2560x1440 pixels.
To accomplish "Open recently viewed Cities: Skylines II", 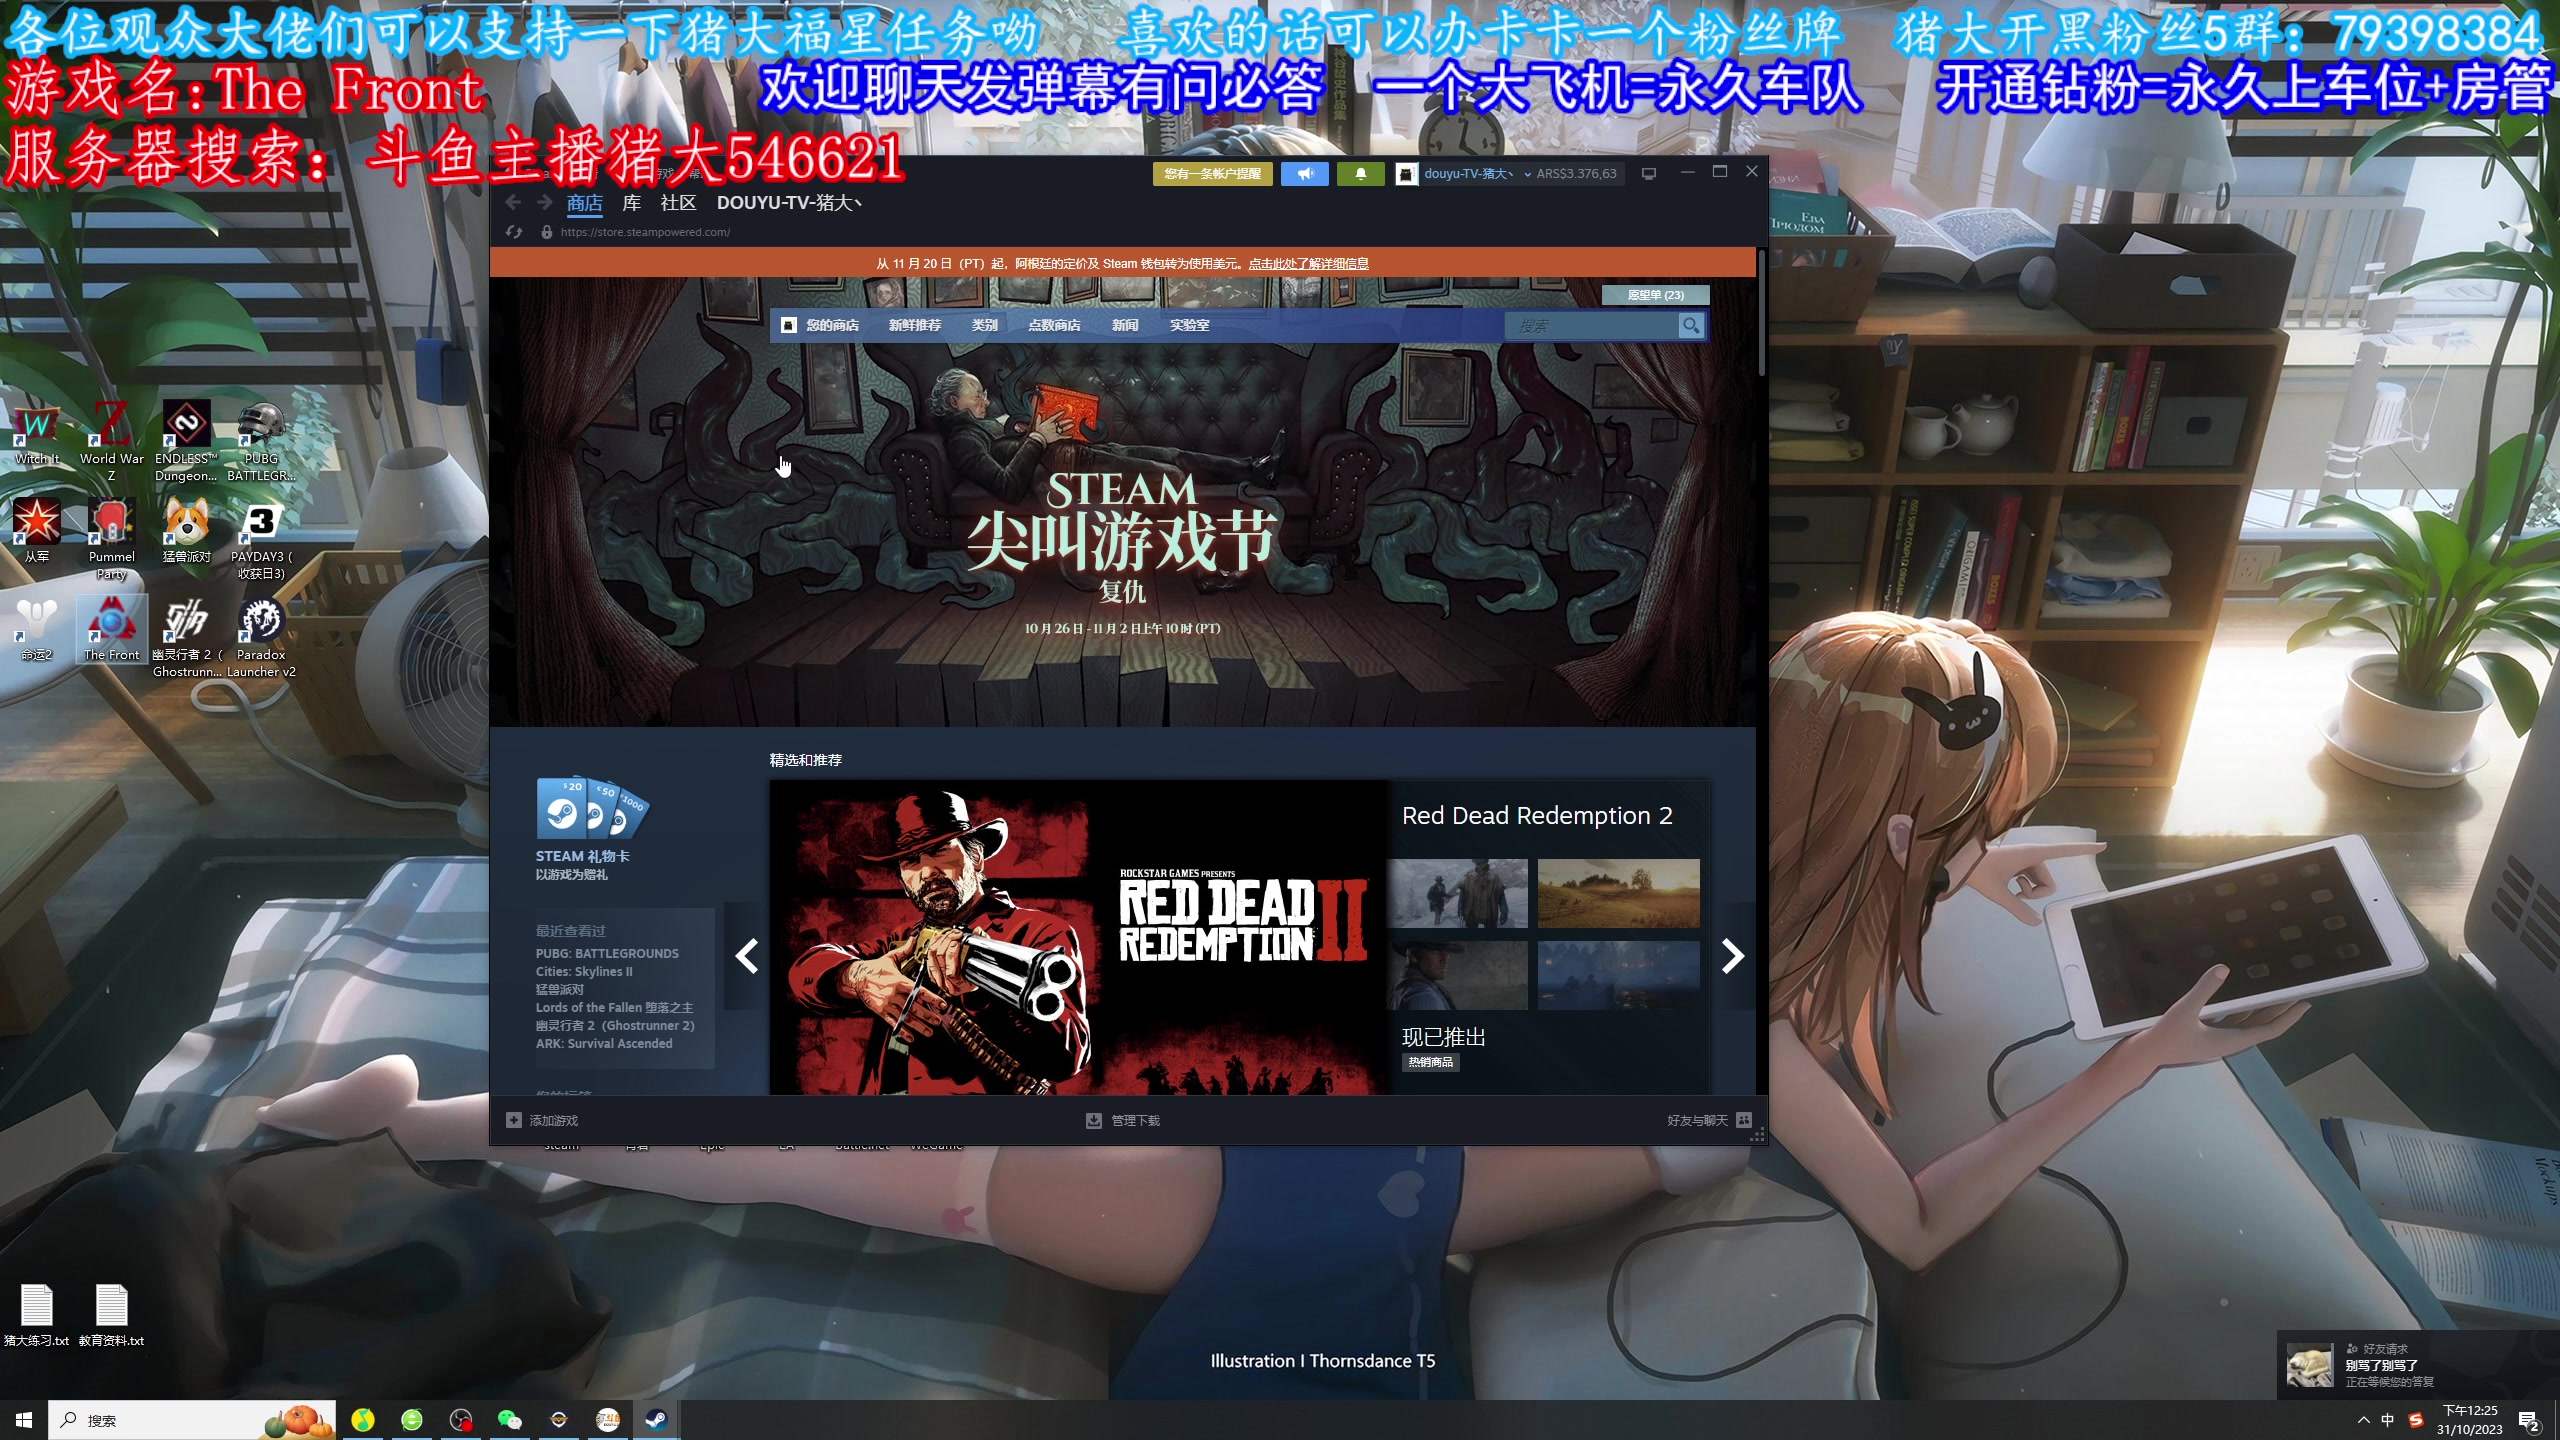I will 584,972.
